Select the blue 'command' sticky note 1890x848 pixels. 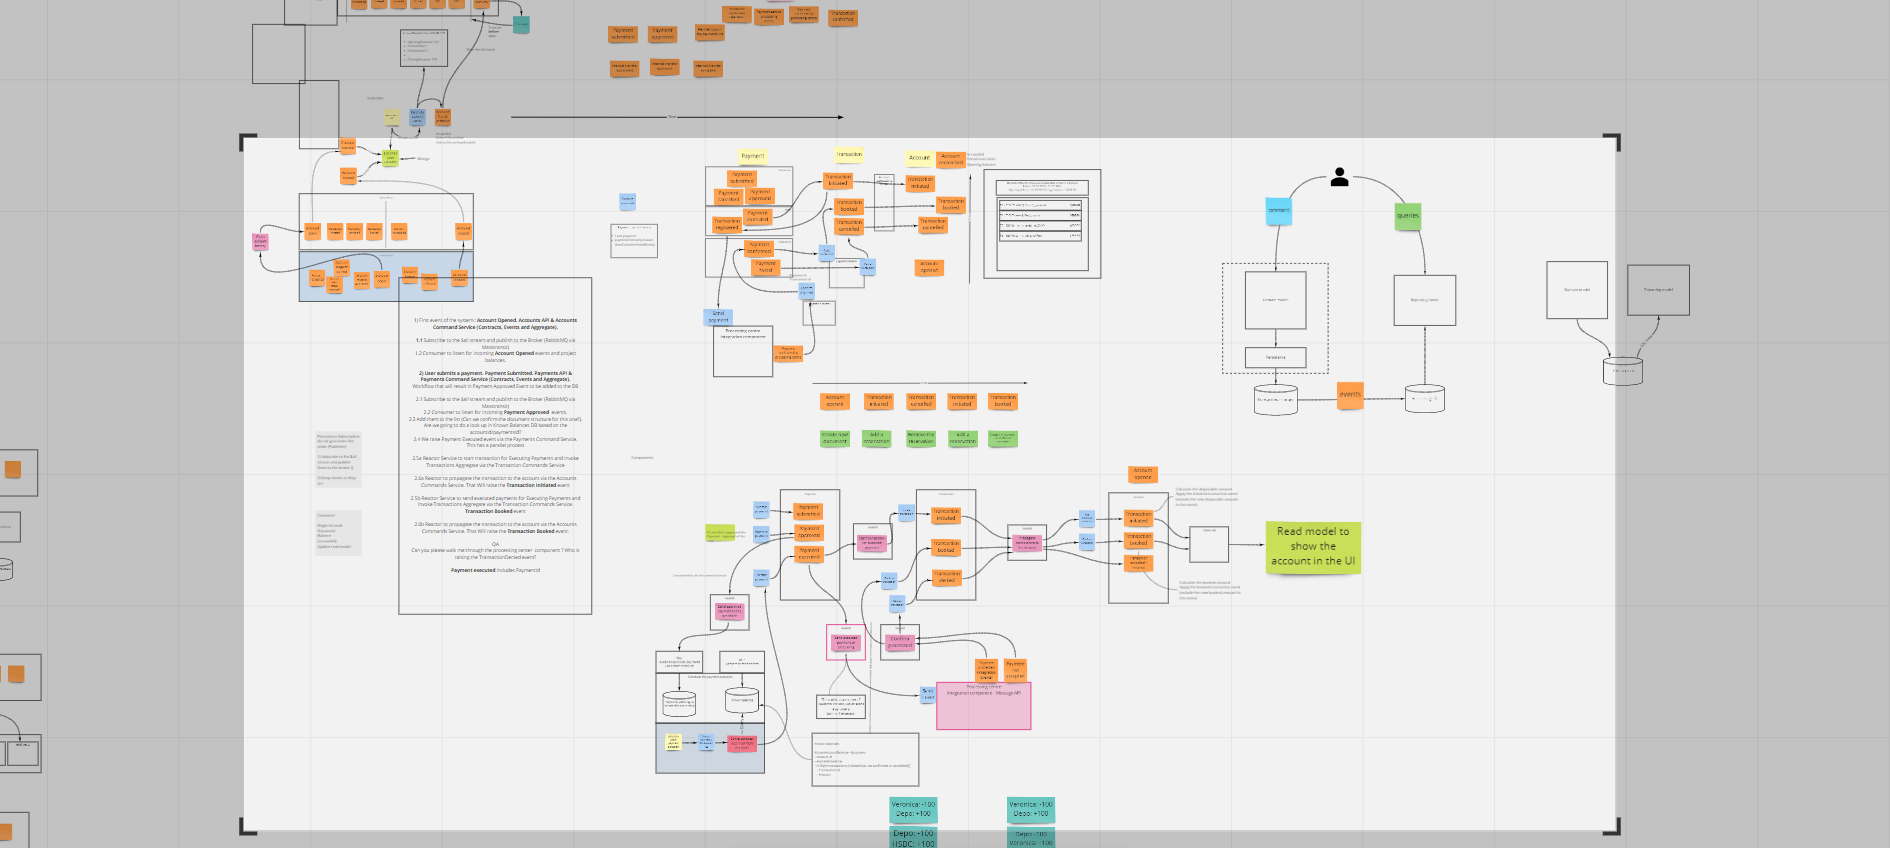coord(1279,211)
